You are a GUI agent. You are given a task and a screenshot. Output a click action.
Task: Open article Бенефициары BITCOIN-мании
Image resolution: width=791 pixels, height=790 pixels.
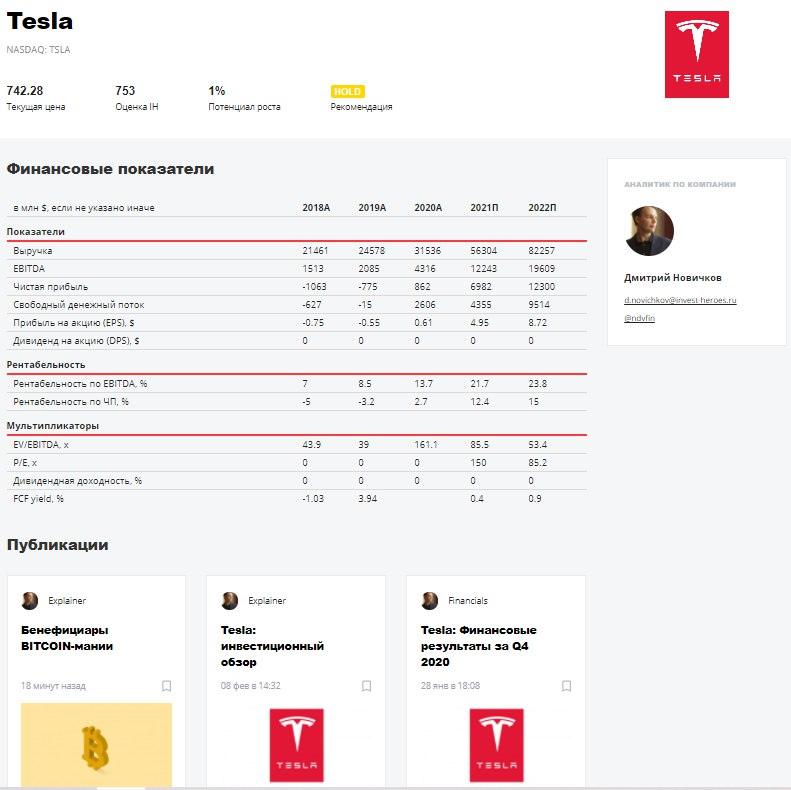click(x=67, y=638)
